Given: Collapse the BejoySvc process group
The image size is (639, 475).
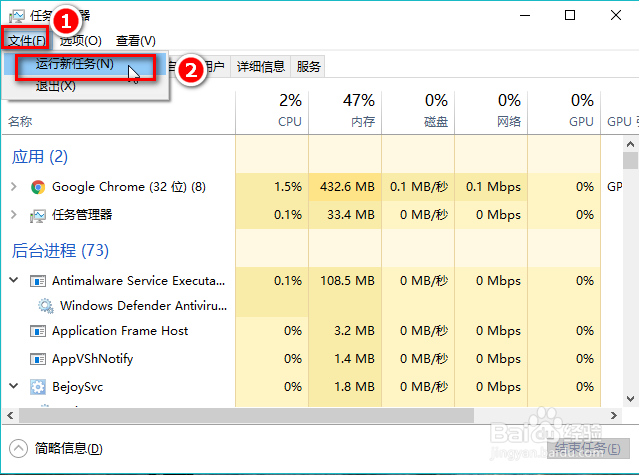Looking at the screenshot, I should coord(13,387).
